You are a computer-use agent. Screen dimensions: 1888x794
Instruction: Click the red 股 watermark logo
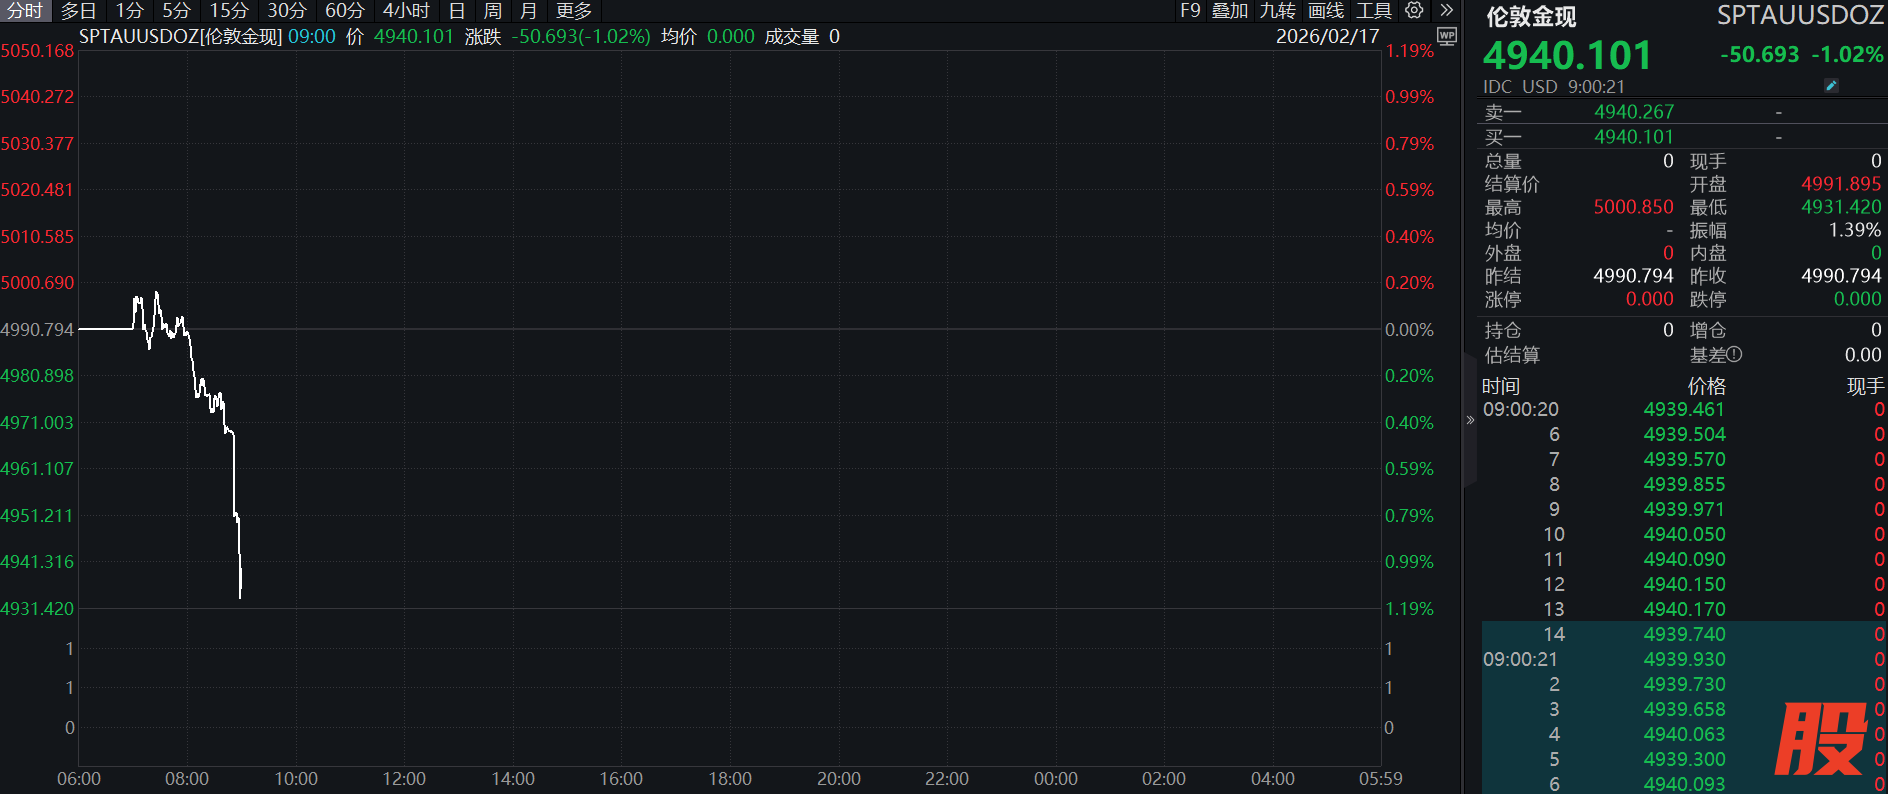pyautogui.click(x=1820, y=739)
